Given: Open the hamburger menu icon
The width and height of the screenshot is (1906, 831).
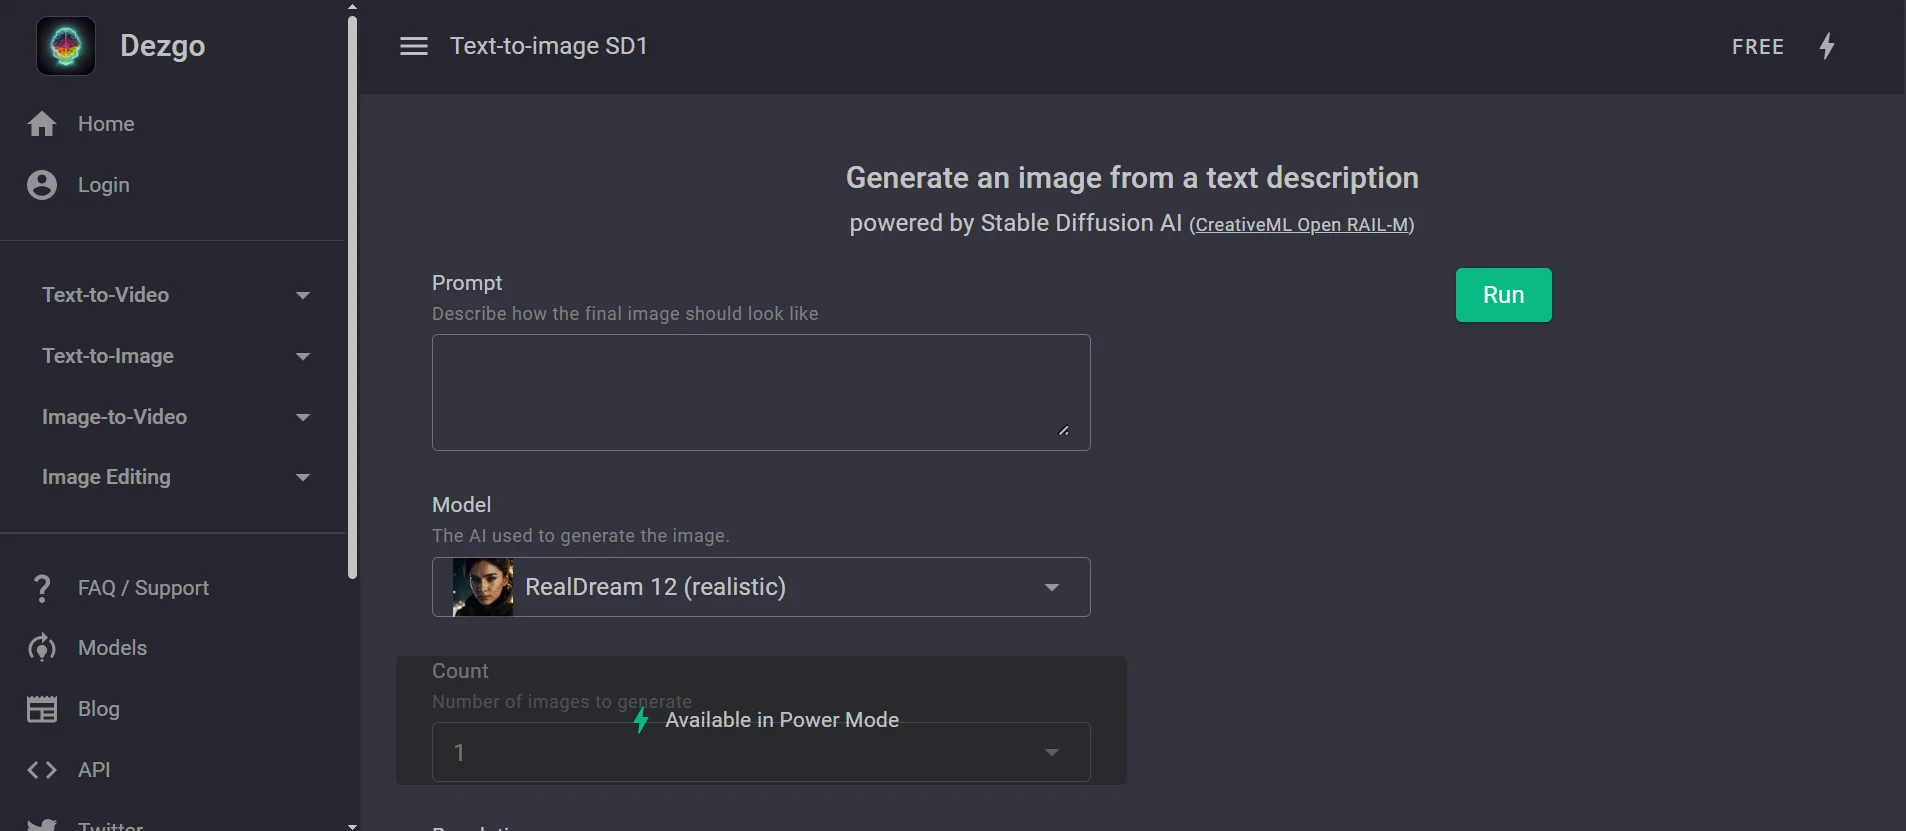Looking at the screenshot, I should (x=414, y=46).
